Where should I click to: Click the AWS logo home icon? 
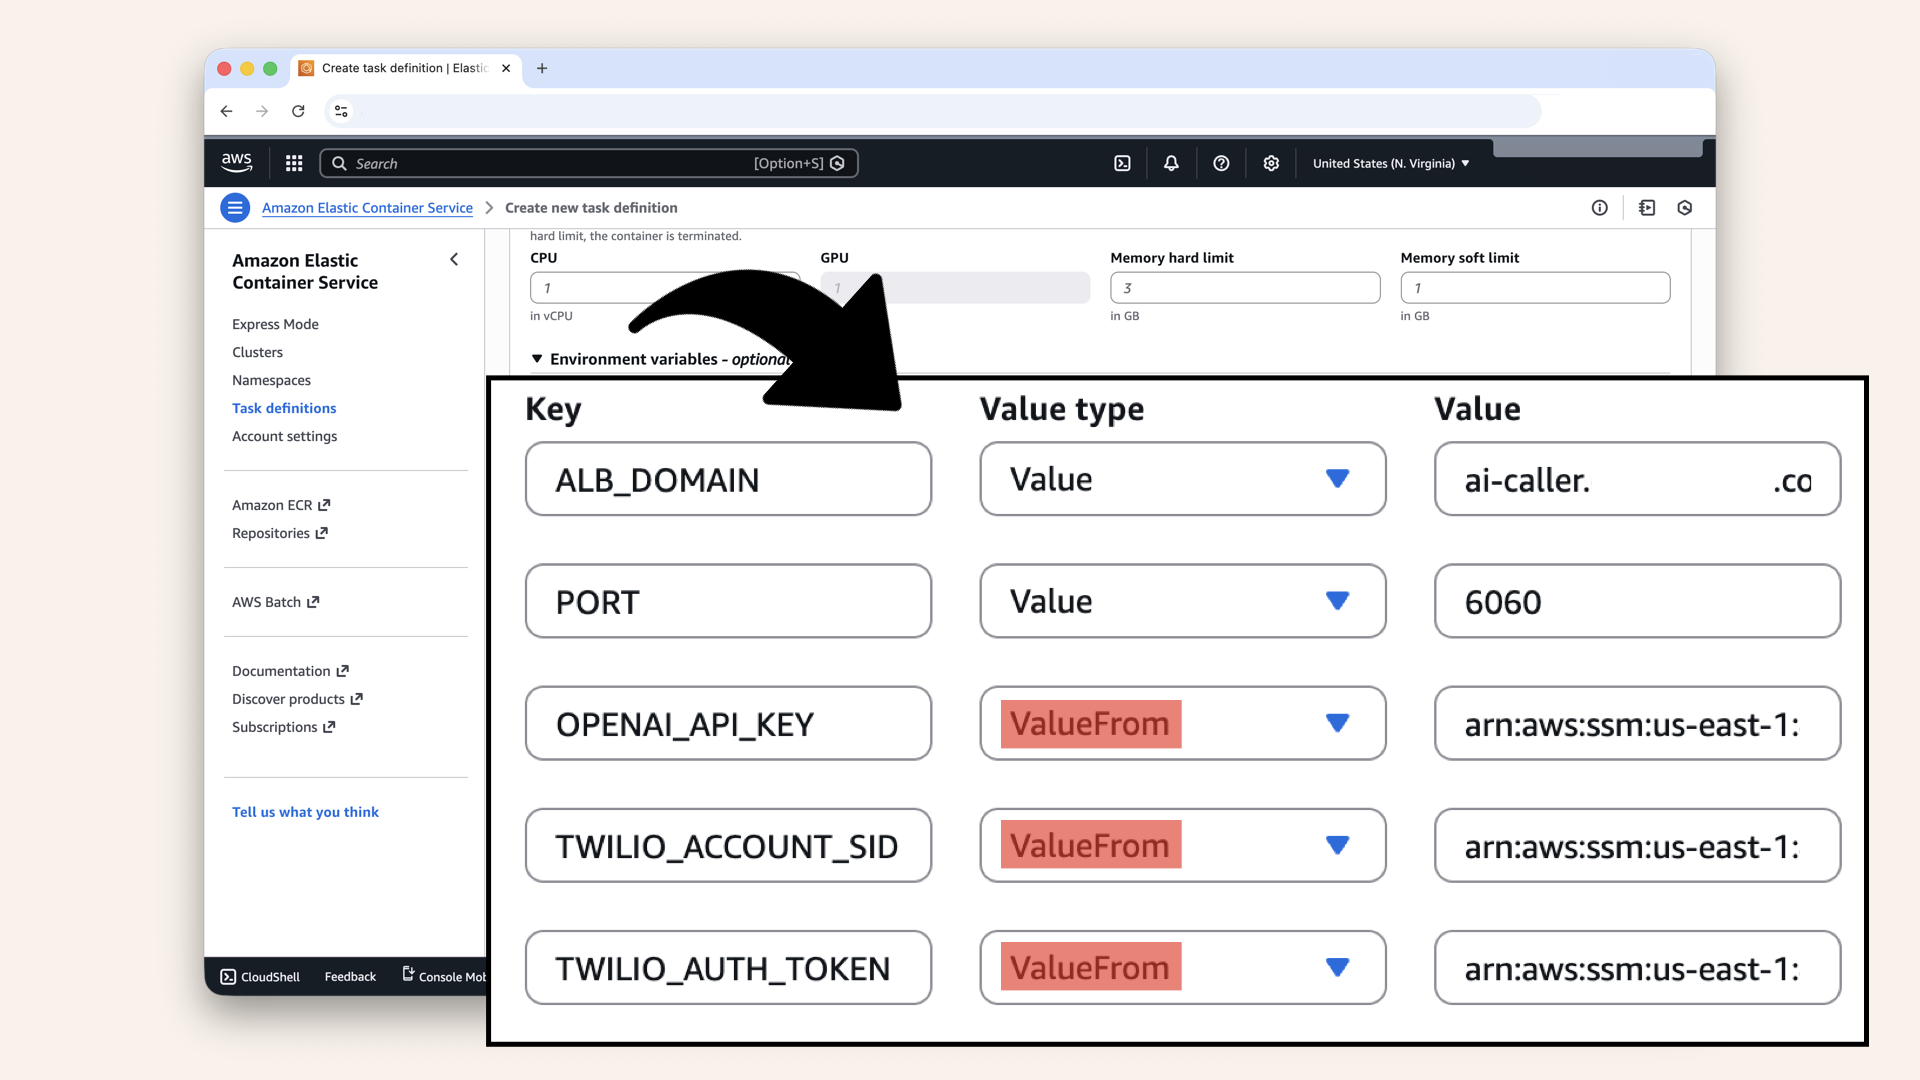coord(237,162)
